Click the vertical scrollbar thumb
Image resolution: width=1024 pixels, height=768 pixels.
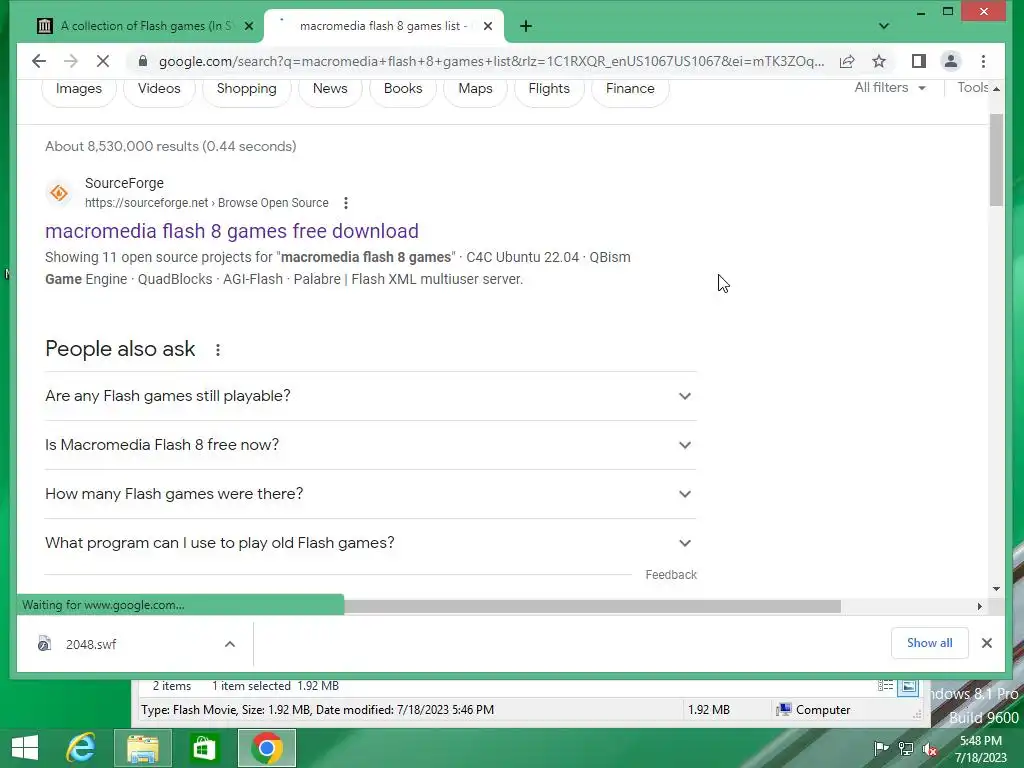[x=996, y=160]
